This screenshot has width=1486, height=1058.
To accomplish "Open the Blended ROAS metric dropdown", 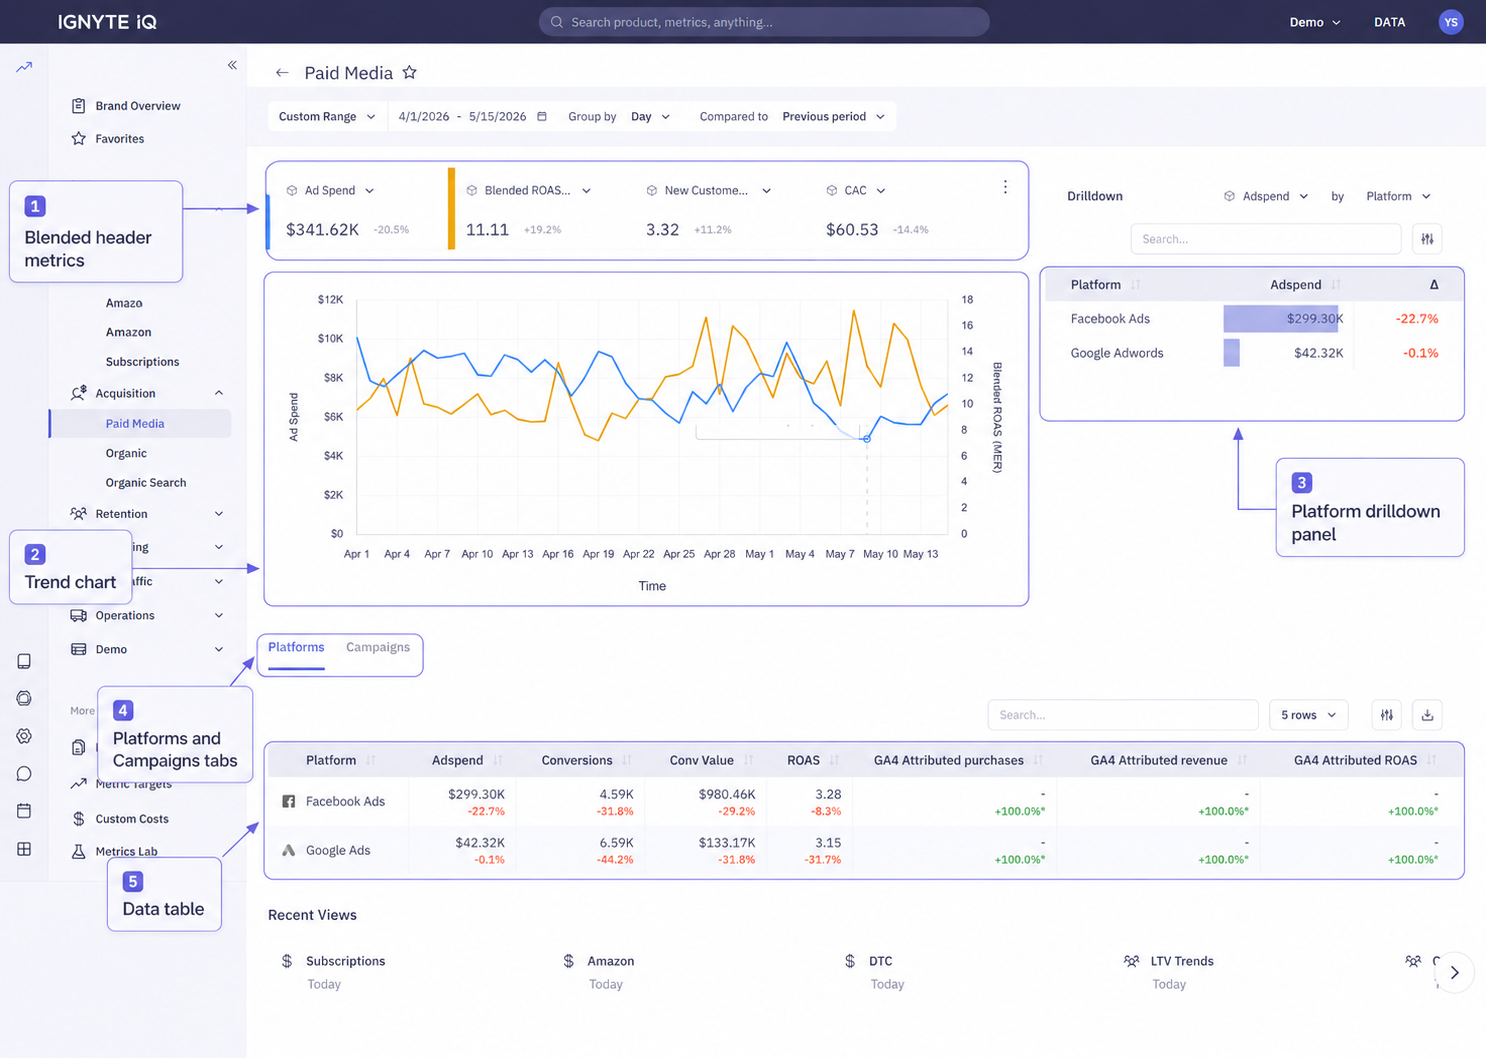I will [528, 190].
